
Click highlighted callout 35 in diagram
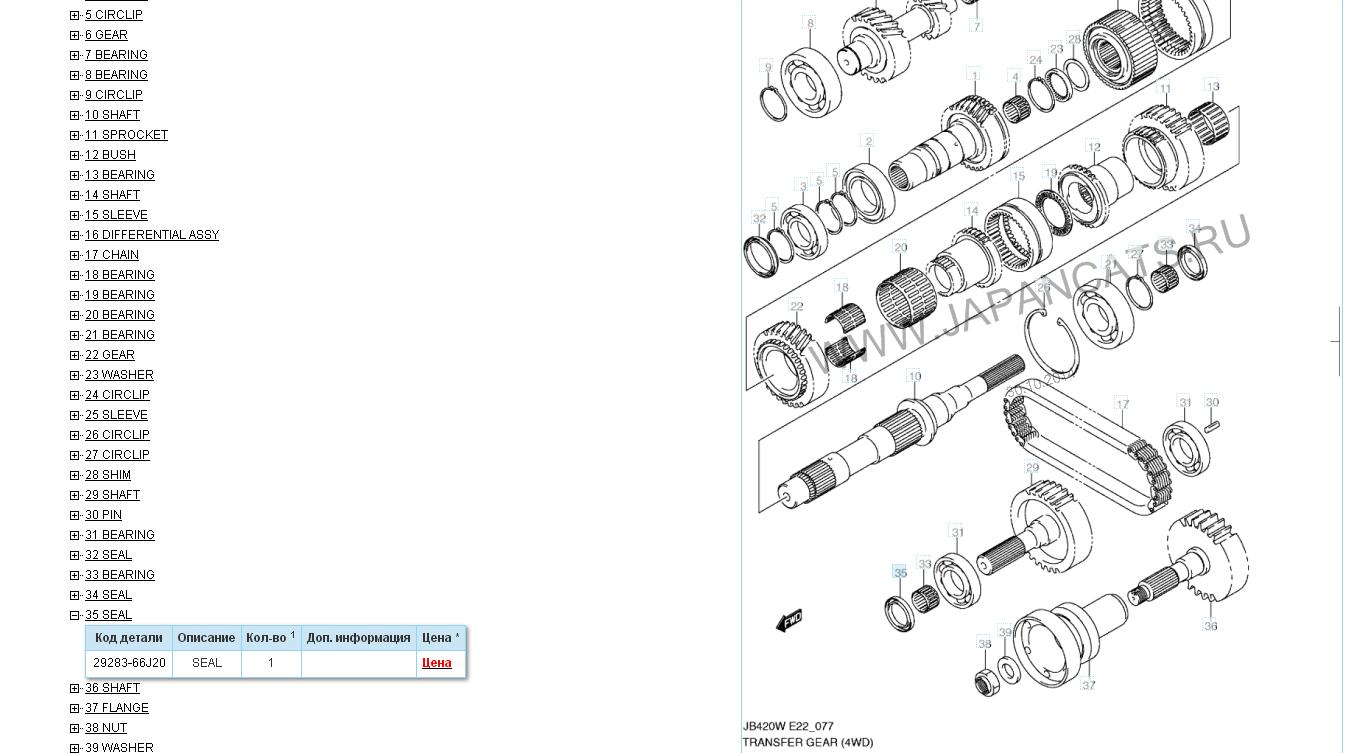coord(900,573)
